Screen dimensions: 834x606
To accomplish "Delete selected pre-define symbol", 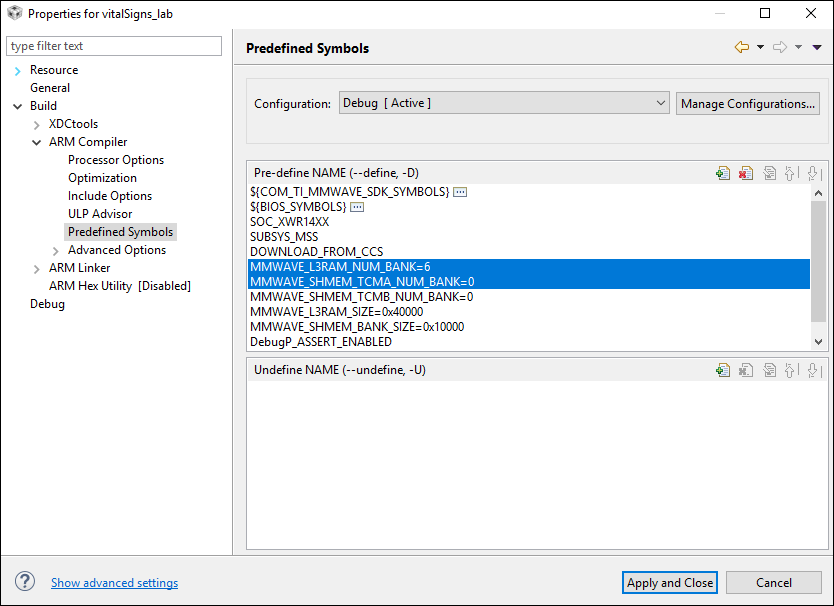I will 746,173.
